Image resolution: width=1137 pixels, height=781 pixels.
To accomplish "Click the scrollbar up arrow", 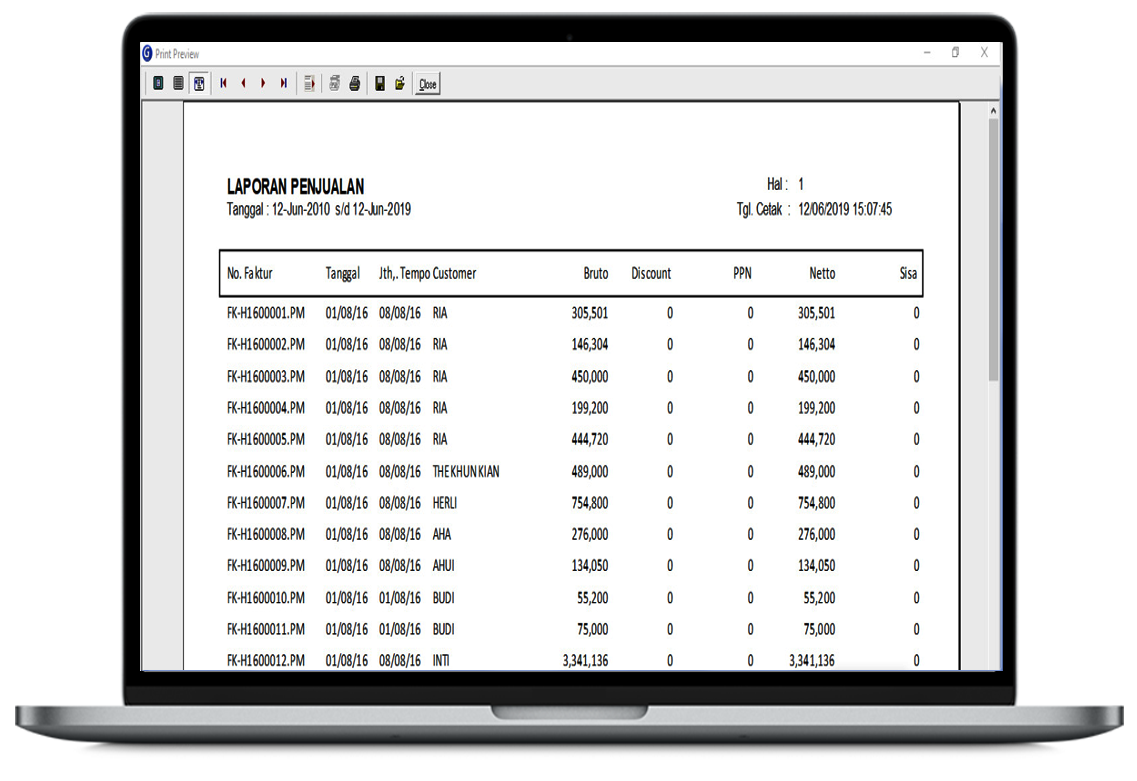I will (x=993, y=111).
